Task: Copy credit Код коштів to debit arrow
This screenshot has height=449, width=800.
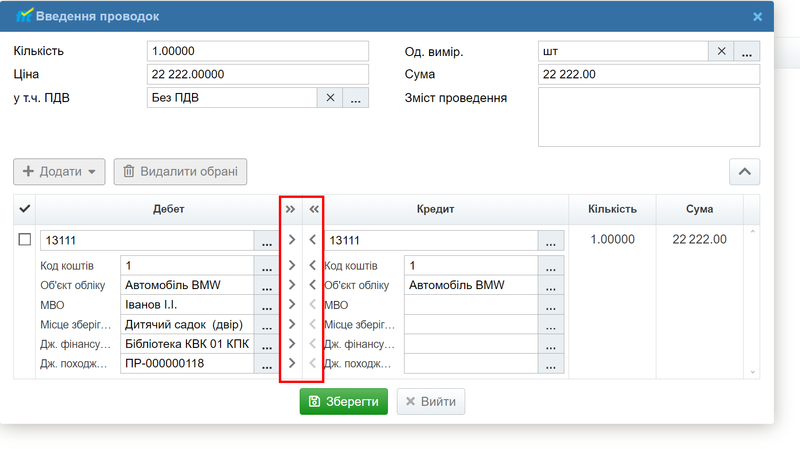Action: pos(313,265)
